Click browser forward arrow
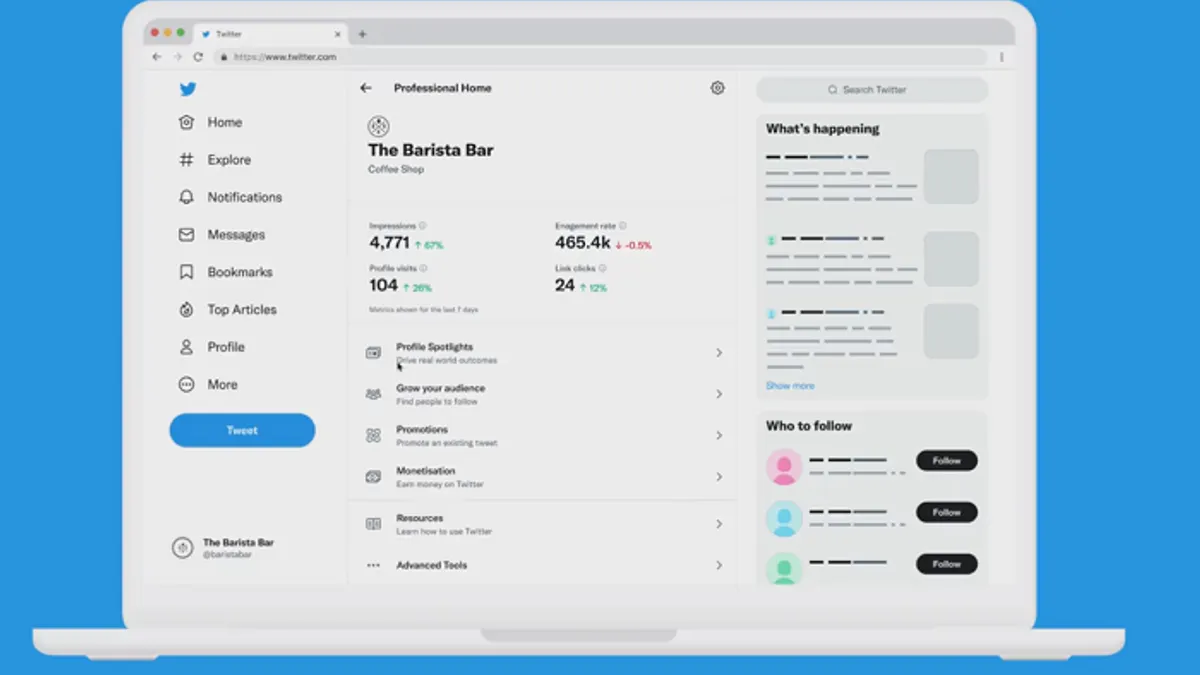Screen dimensions: 1200x675 [x=177, y=57]
